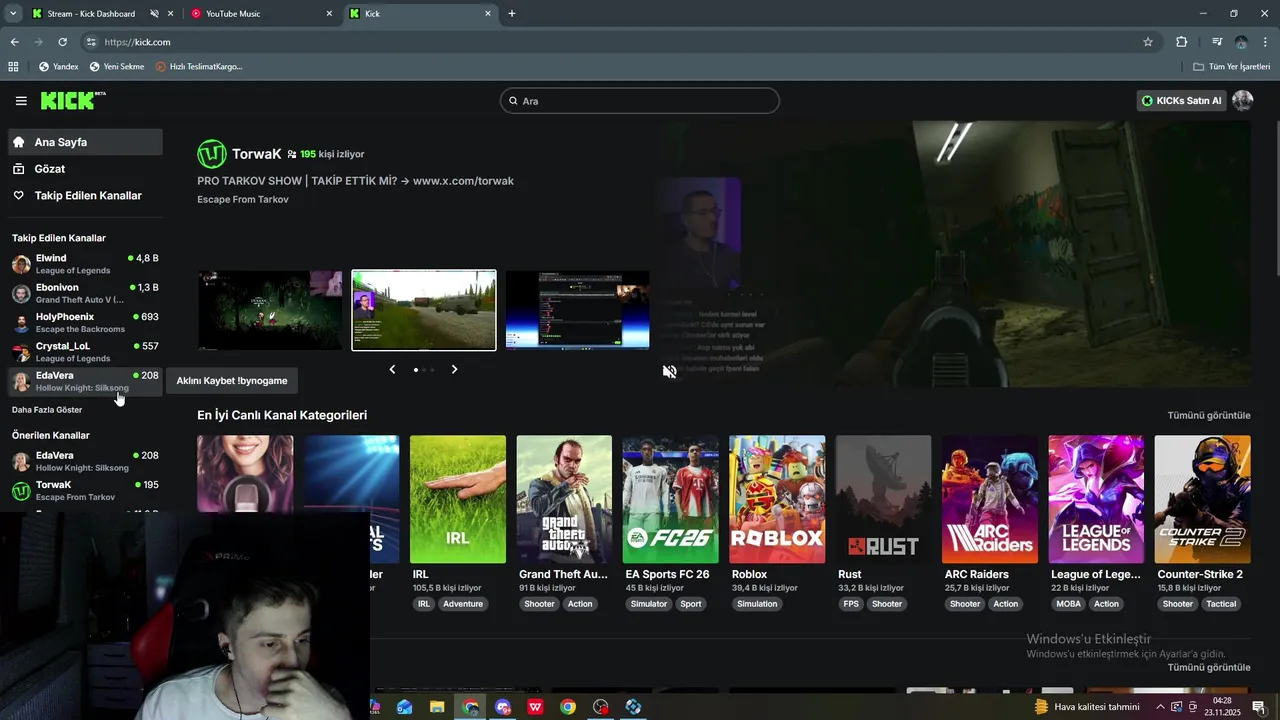1280x720 pixels.
Task: Go back in browser history
Action: pyautogui.click(x=14, y=42)
